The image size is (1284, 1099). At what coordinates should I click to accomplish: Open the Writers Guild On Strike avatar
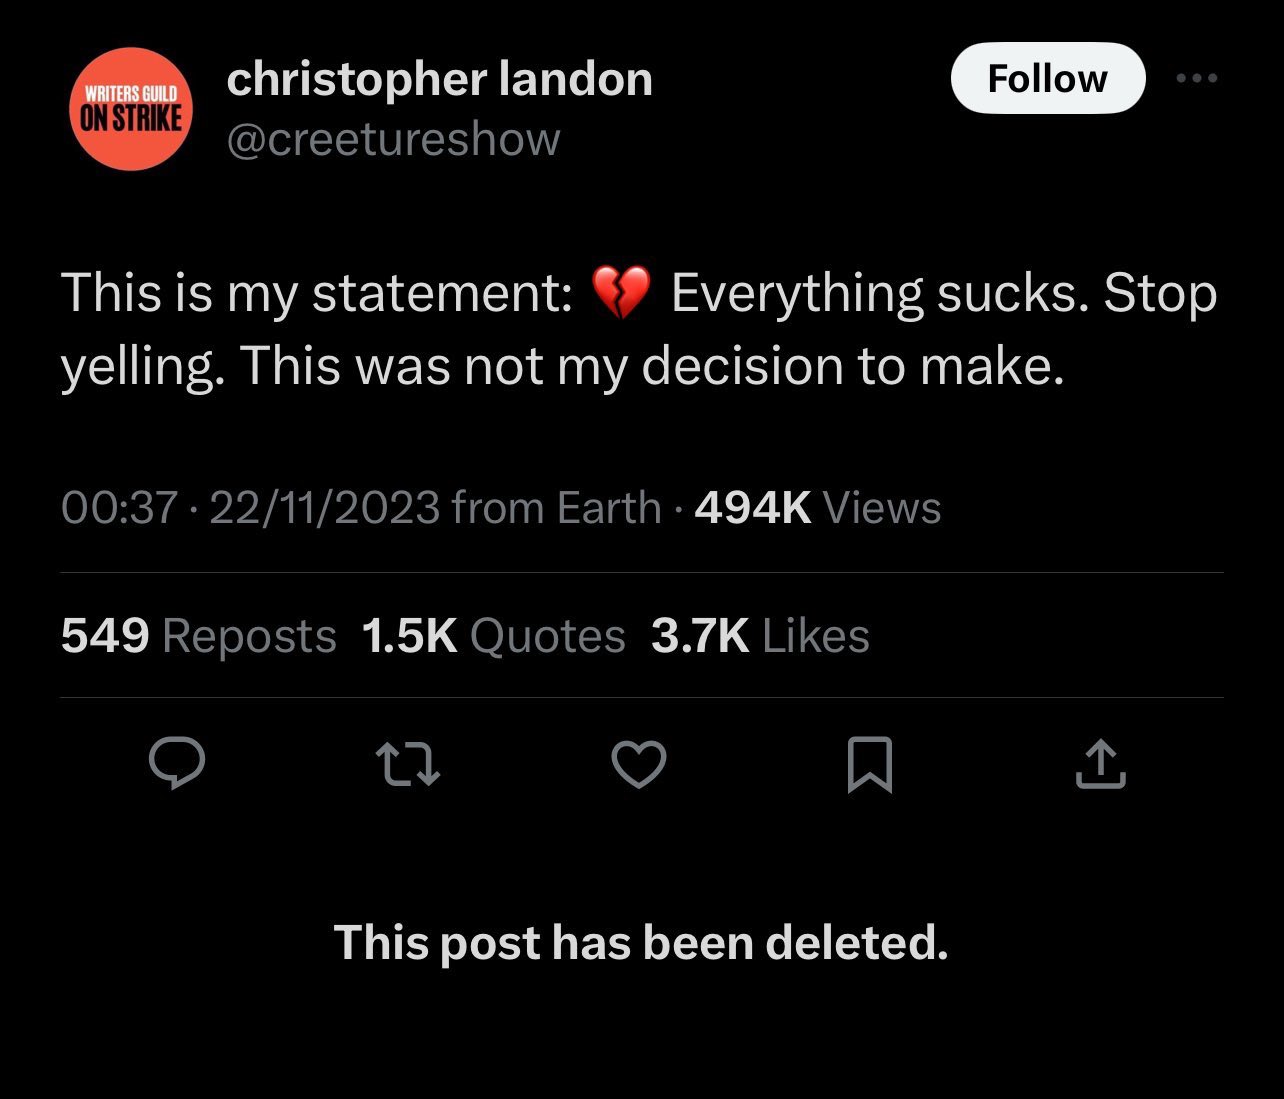[x=130, y=109]
